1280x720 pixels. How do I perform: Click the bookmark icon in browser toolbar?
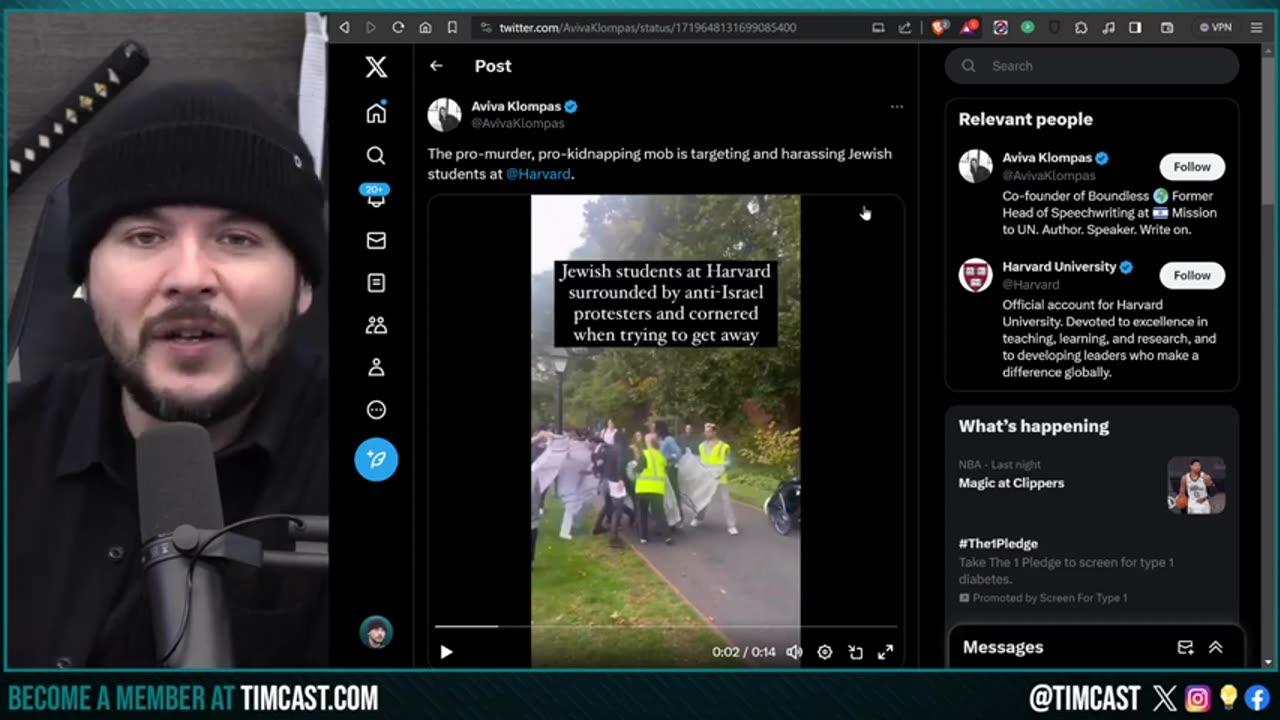(452, 28)
